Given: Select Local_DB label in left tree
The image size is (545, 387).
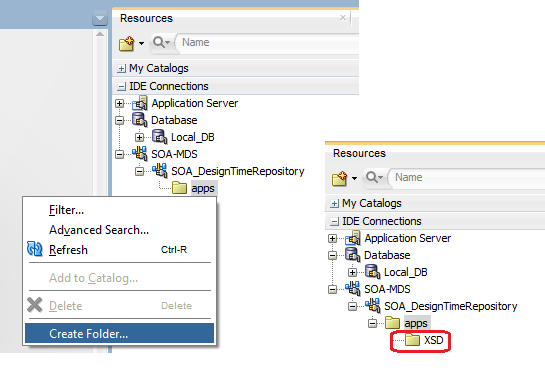Looking at the screenshot, I should tap(193, 137).
